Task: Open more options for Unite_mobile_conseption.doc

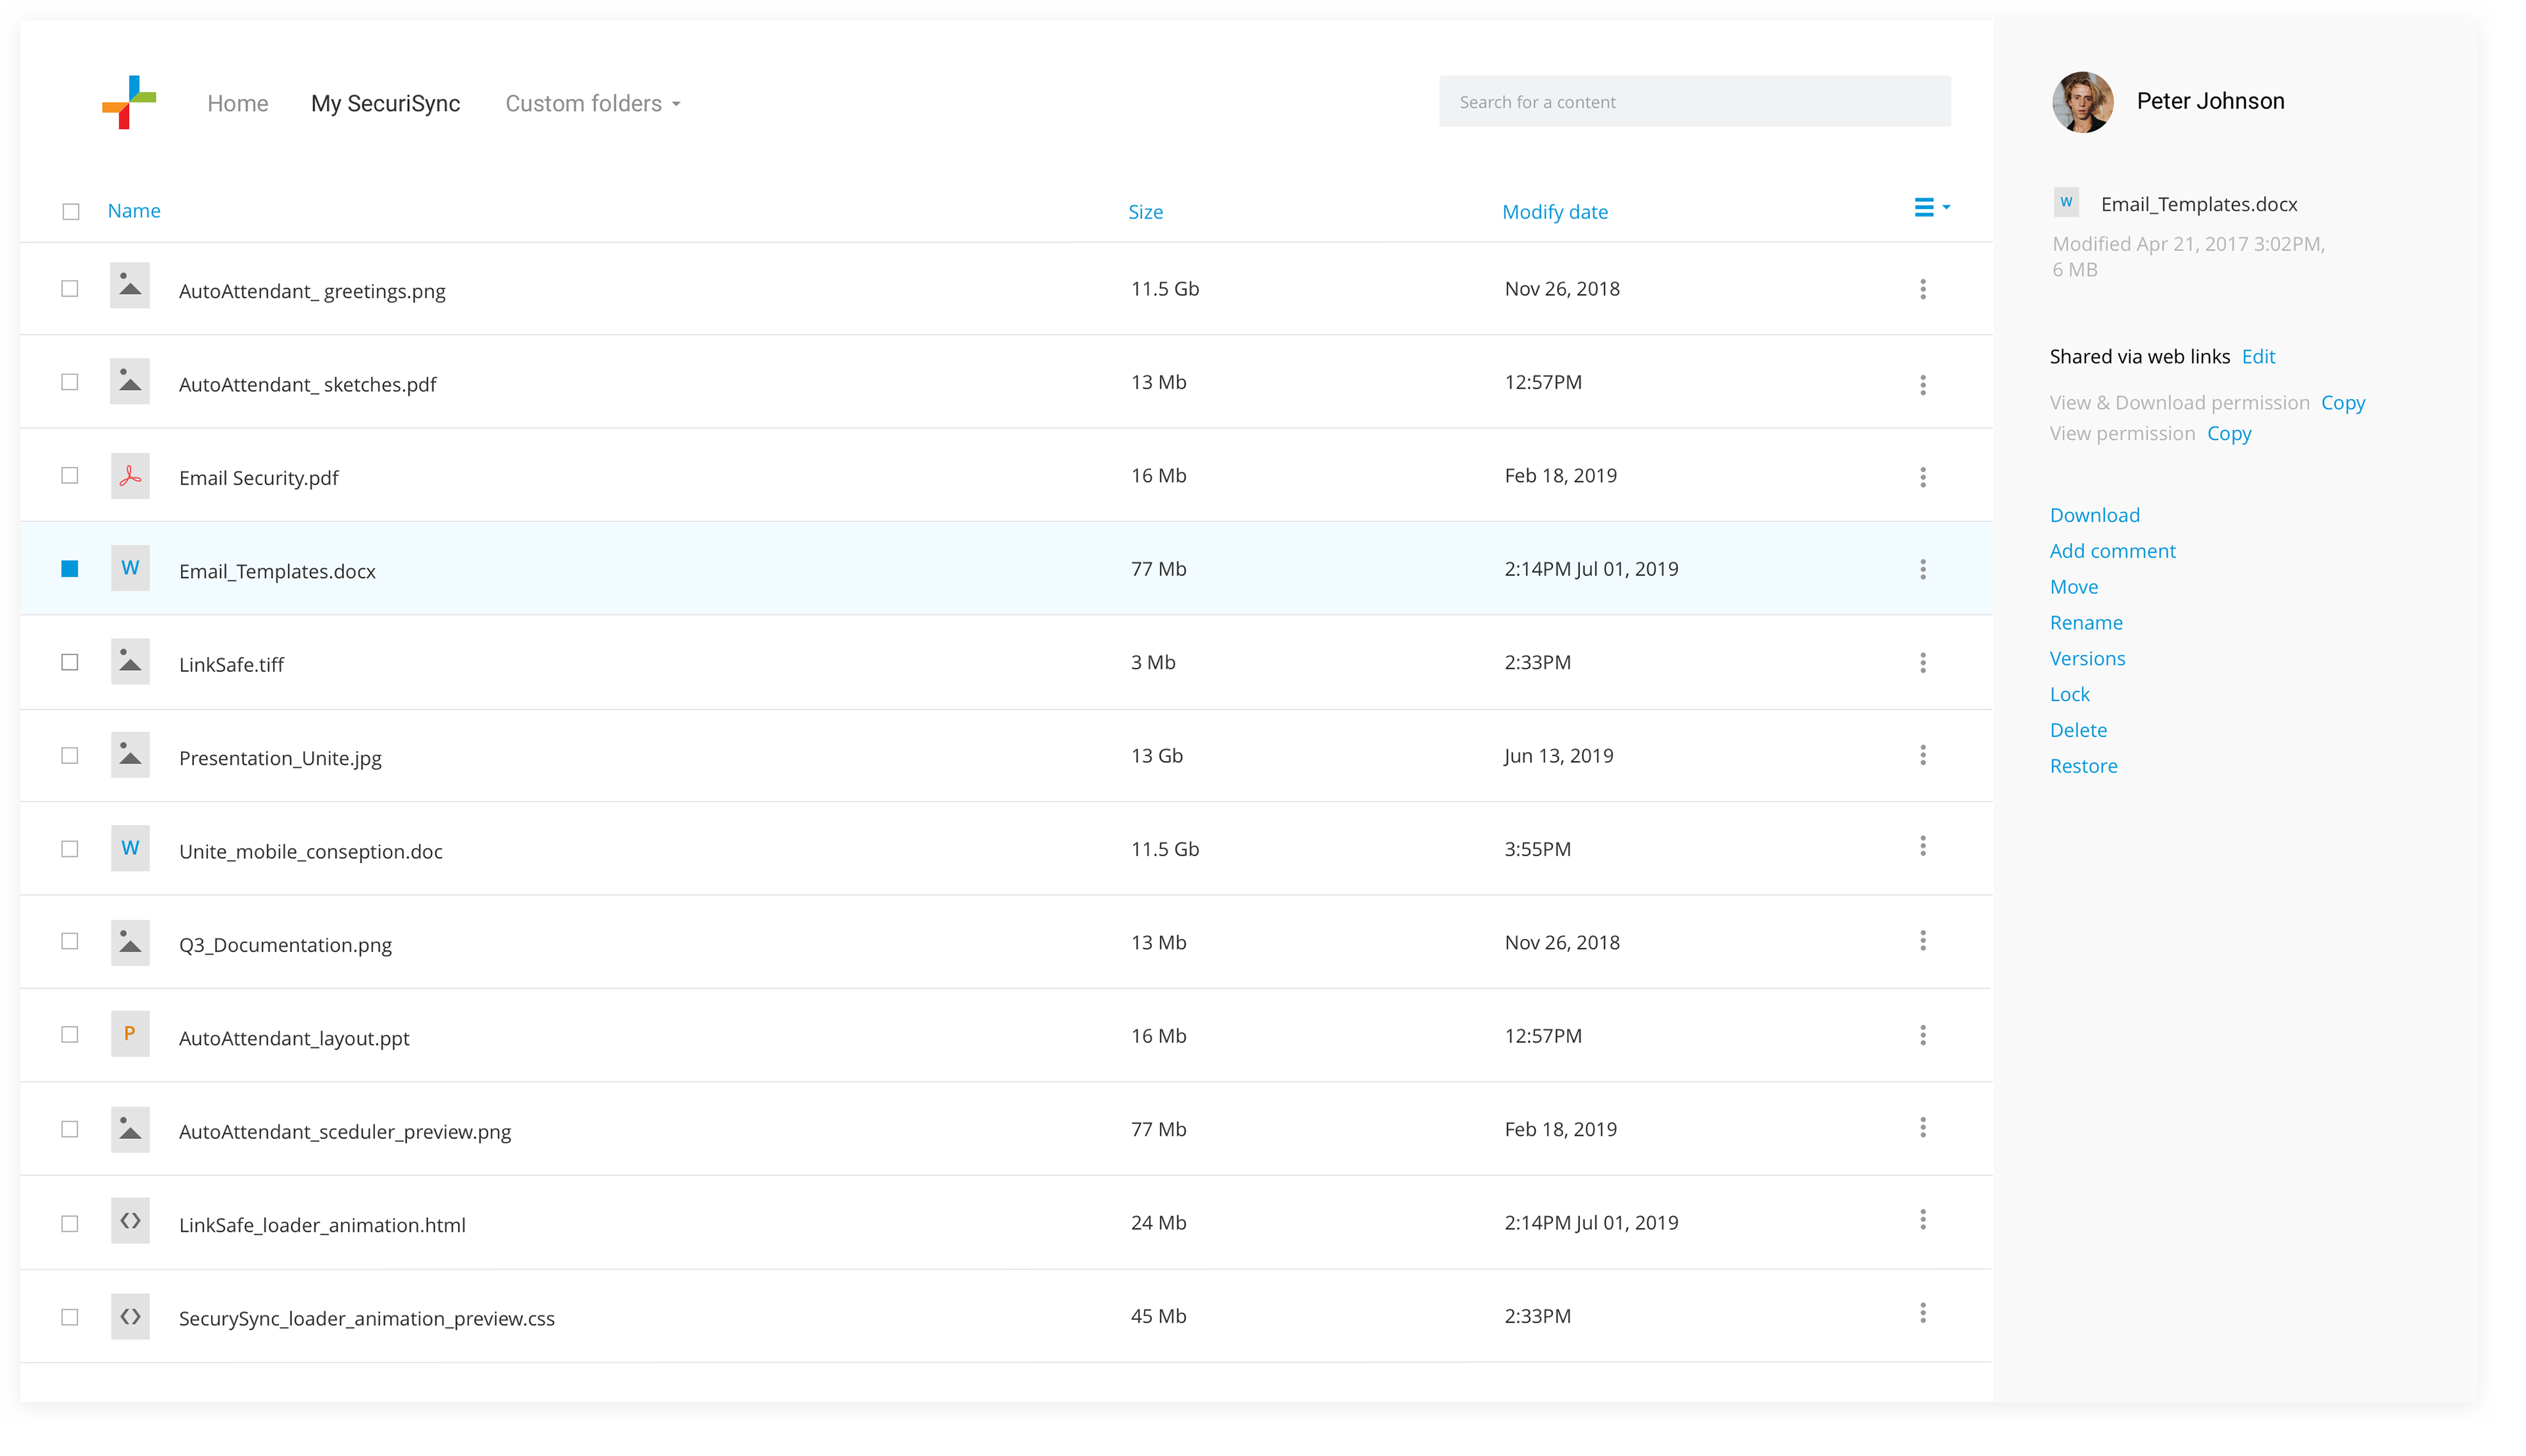Action: point(1922,847)
